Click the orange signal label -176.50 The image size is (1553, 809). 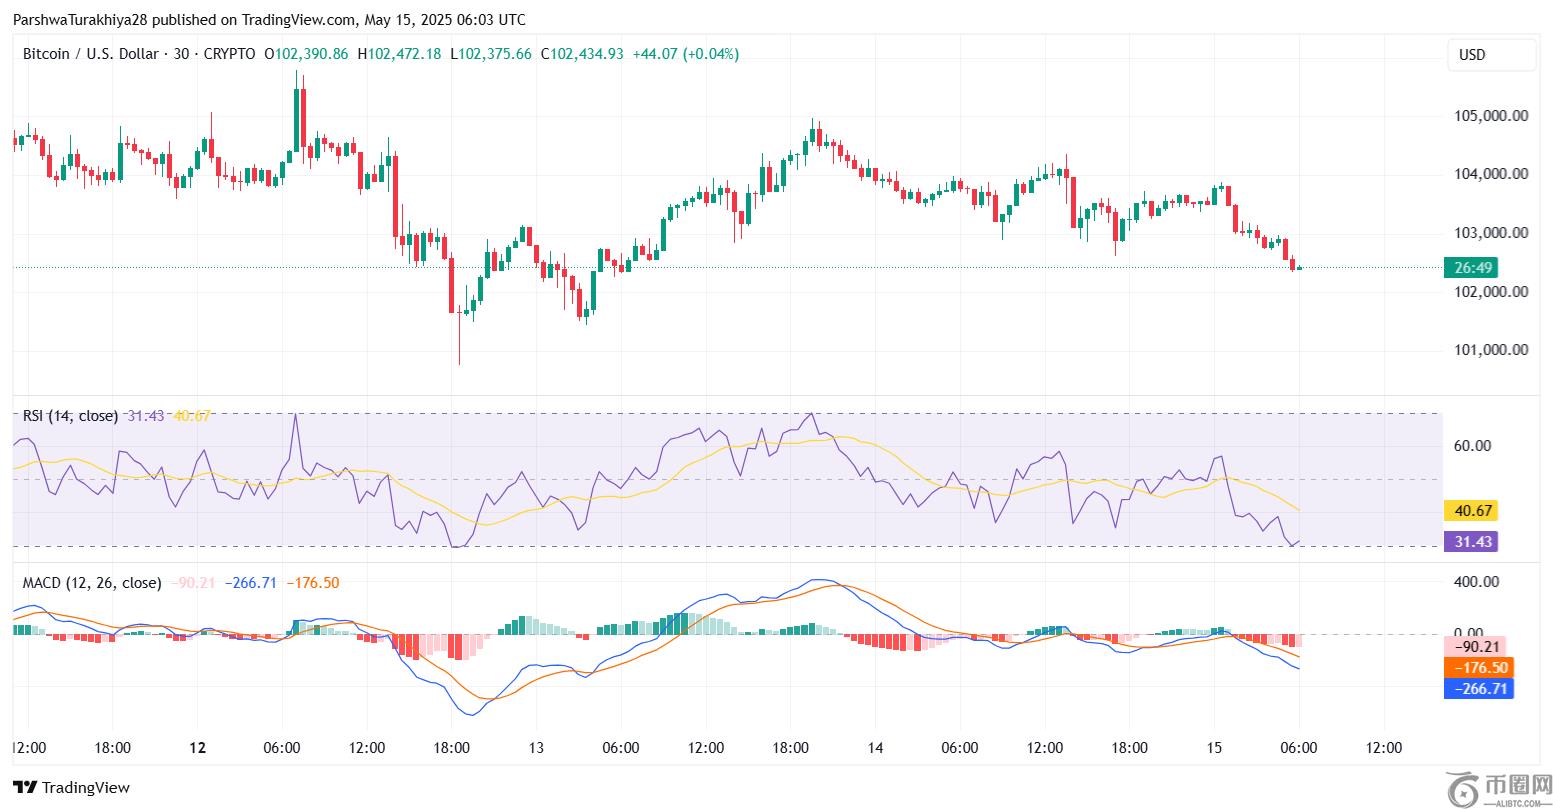(1479, 667)
